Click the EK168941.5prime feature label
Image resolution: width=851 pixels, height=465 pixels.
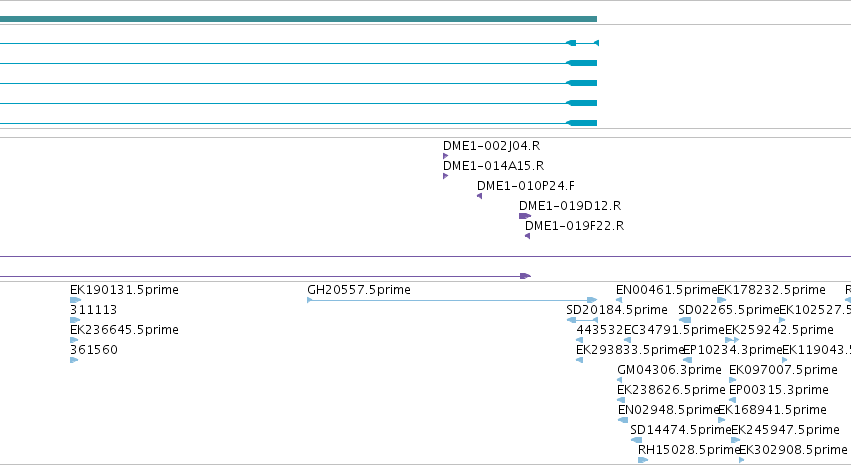coord(772,410)
